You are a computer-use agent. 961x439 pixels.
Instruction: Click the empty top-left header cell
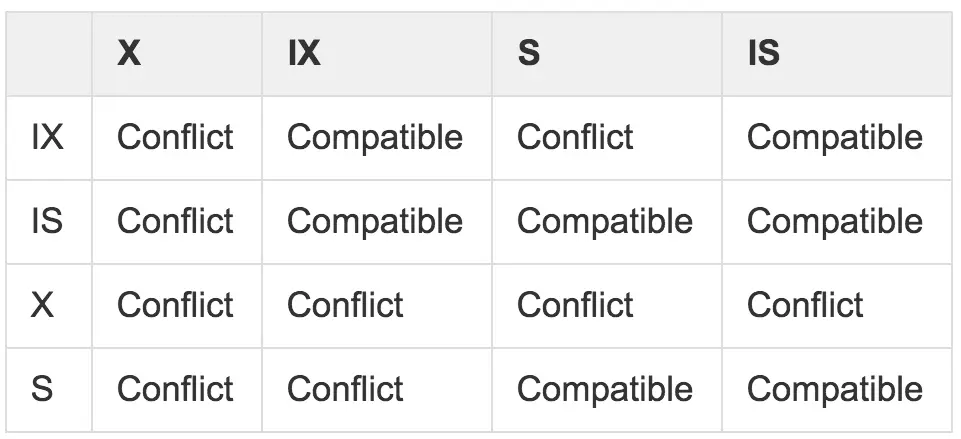point(49,54)
